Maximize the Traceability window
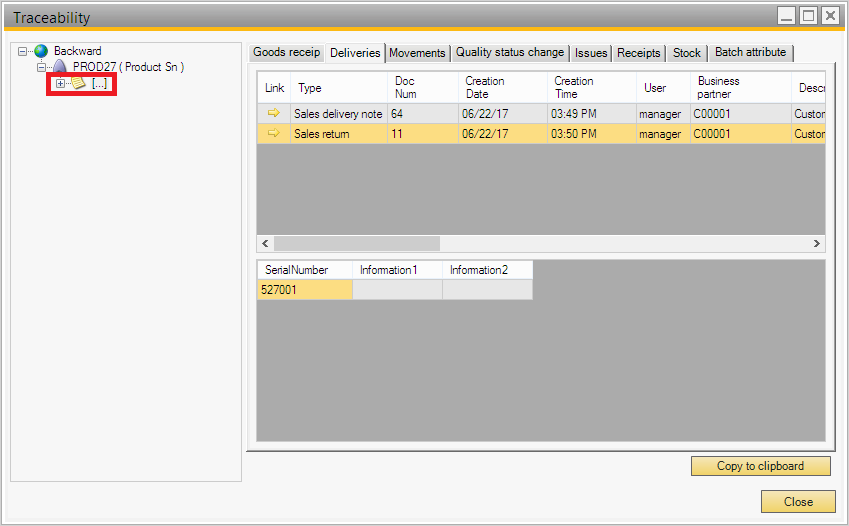The width and height of the screenshot is (849, 526). tap(807, 15)
